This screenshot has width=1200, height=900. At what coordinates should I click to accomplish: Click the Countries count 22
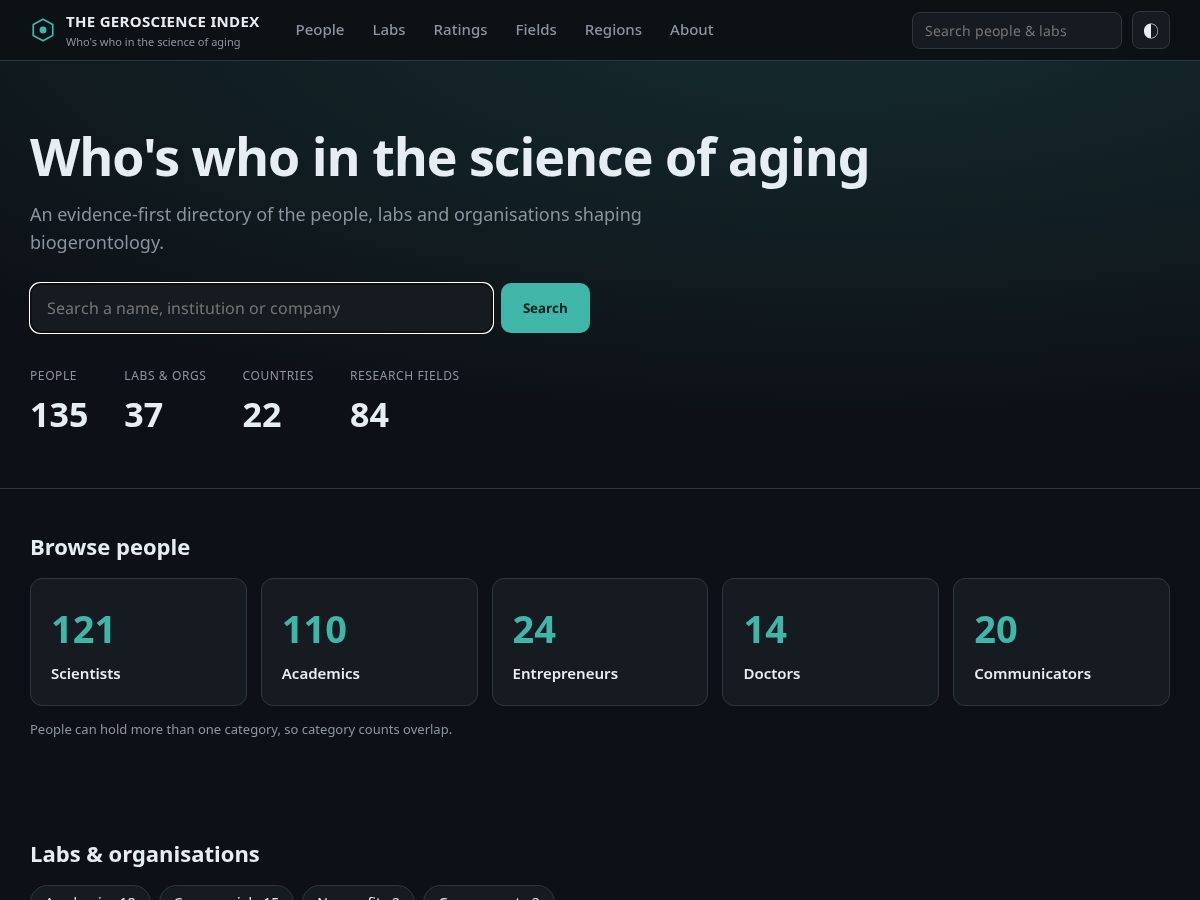click(262, 415)
